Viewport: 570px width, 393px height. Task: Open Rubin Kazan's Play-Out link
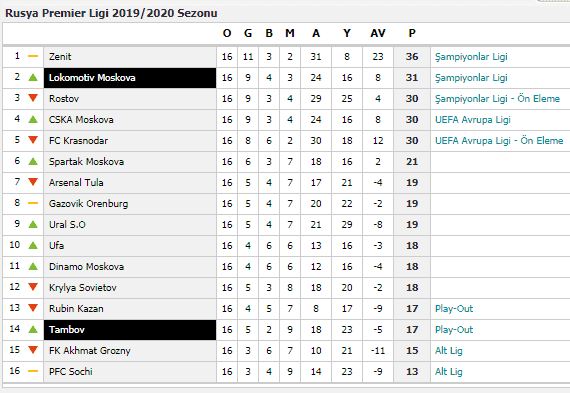[454, 309]
